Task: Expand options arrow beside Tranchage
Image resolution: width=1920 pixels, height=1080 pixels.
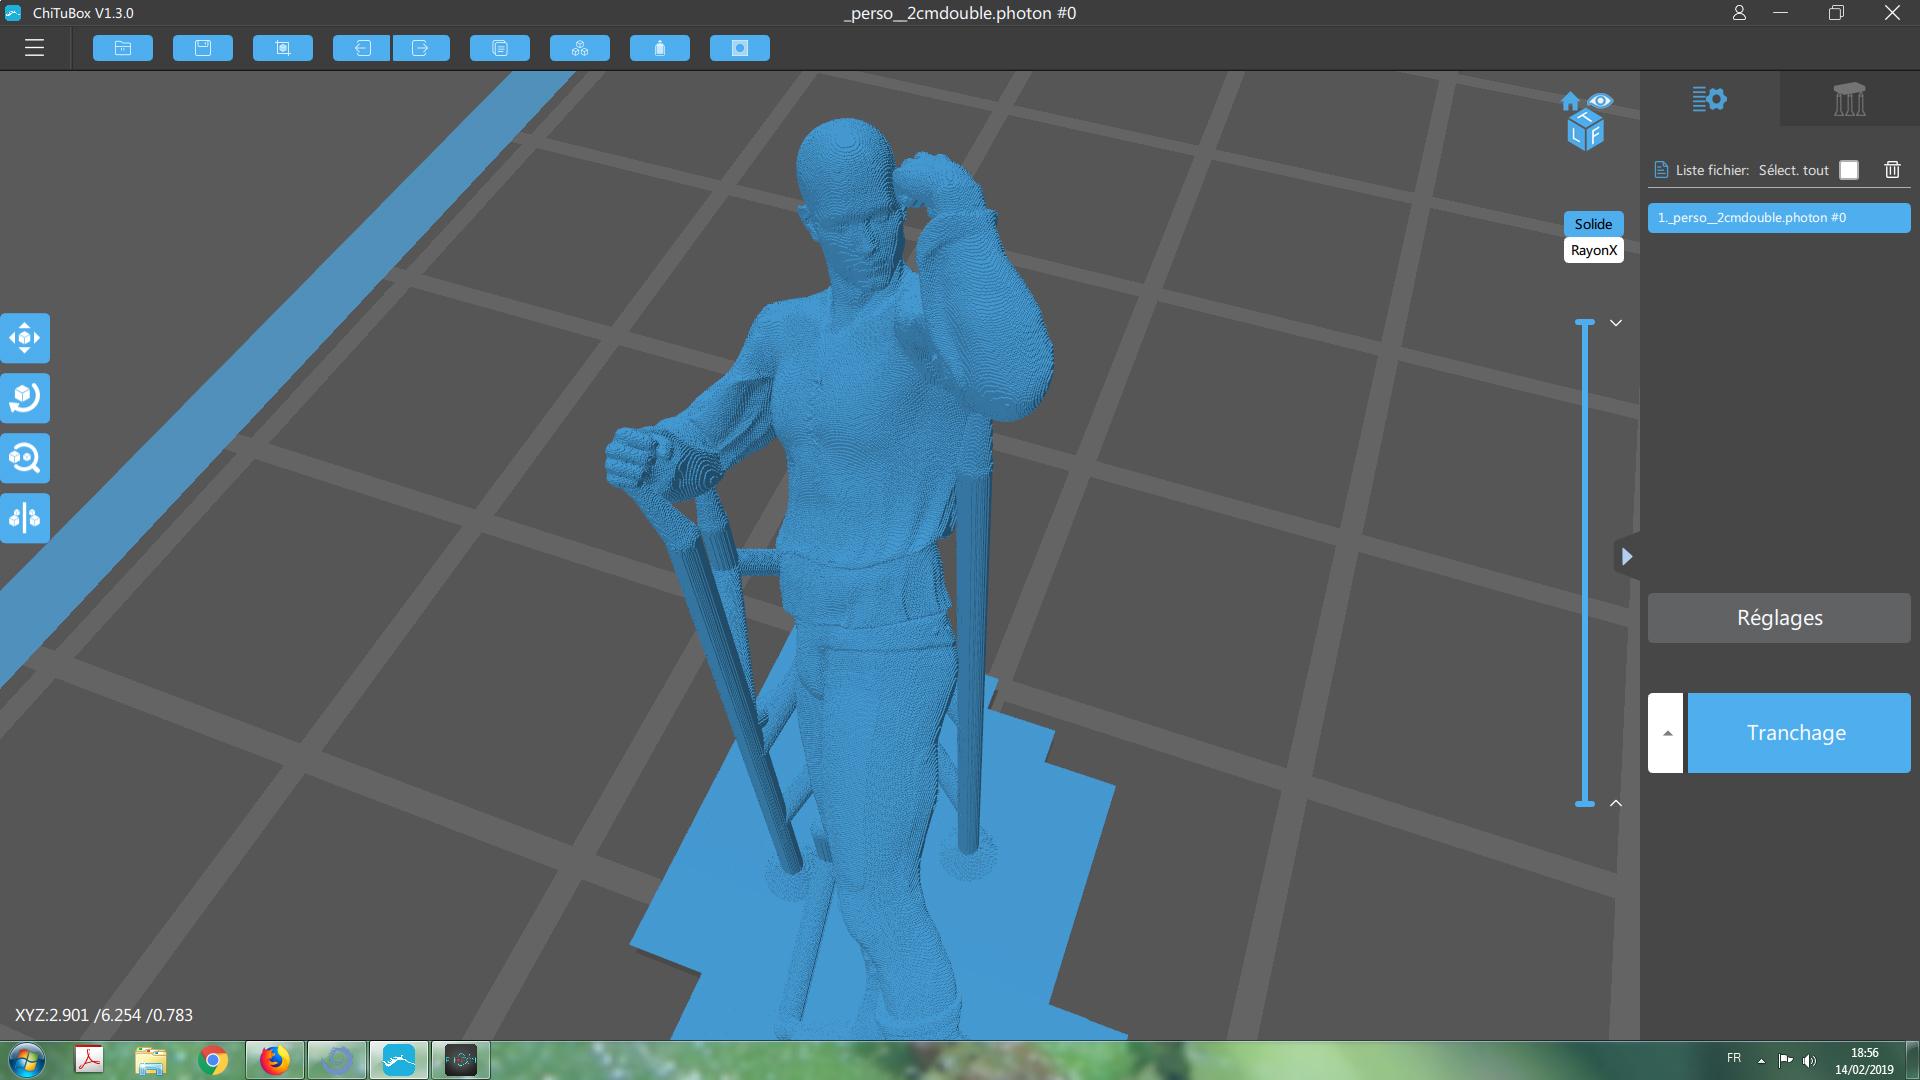Action: pyautogui.click(x=1666, y=733)
